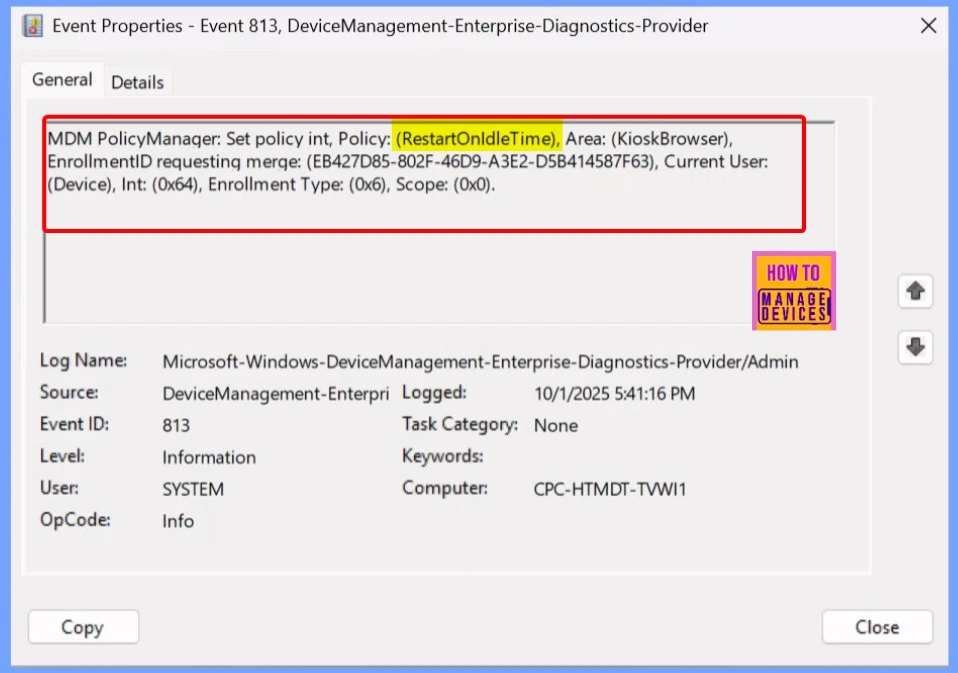The image size is (958, 673).
Task: Close the dialog with the title bar X
Action: 927,26
